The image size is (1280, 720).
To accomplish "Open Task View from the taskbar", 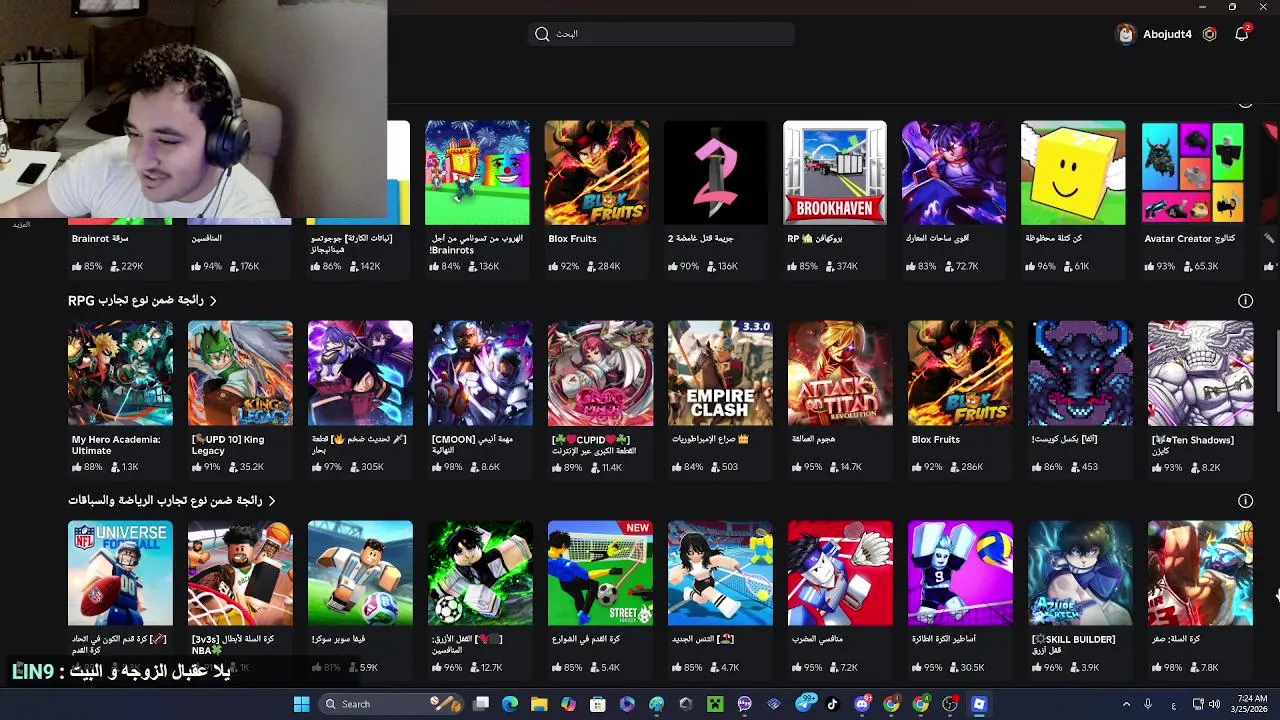I will pos(481,704).
